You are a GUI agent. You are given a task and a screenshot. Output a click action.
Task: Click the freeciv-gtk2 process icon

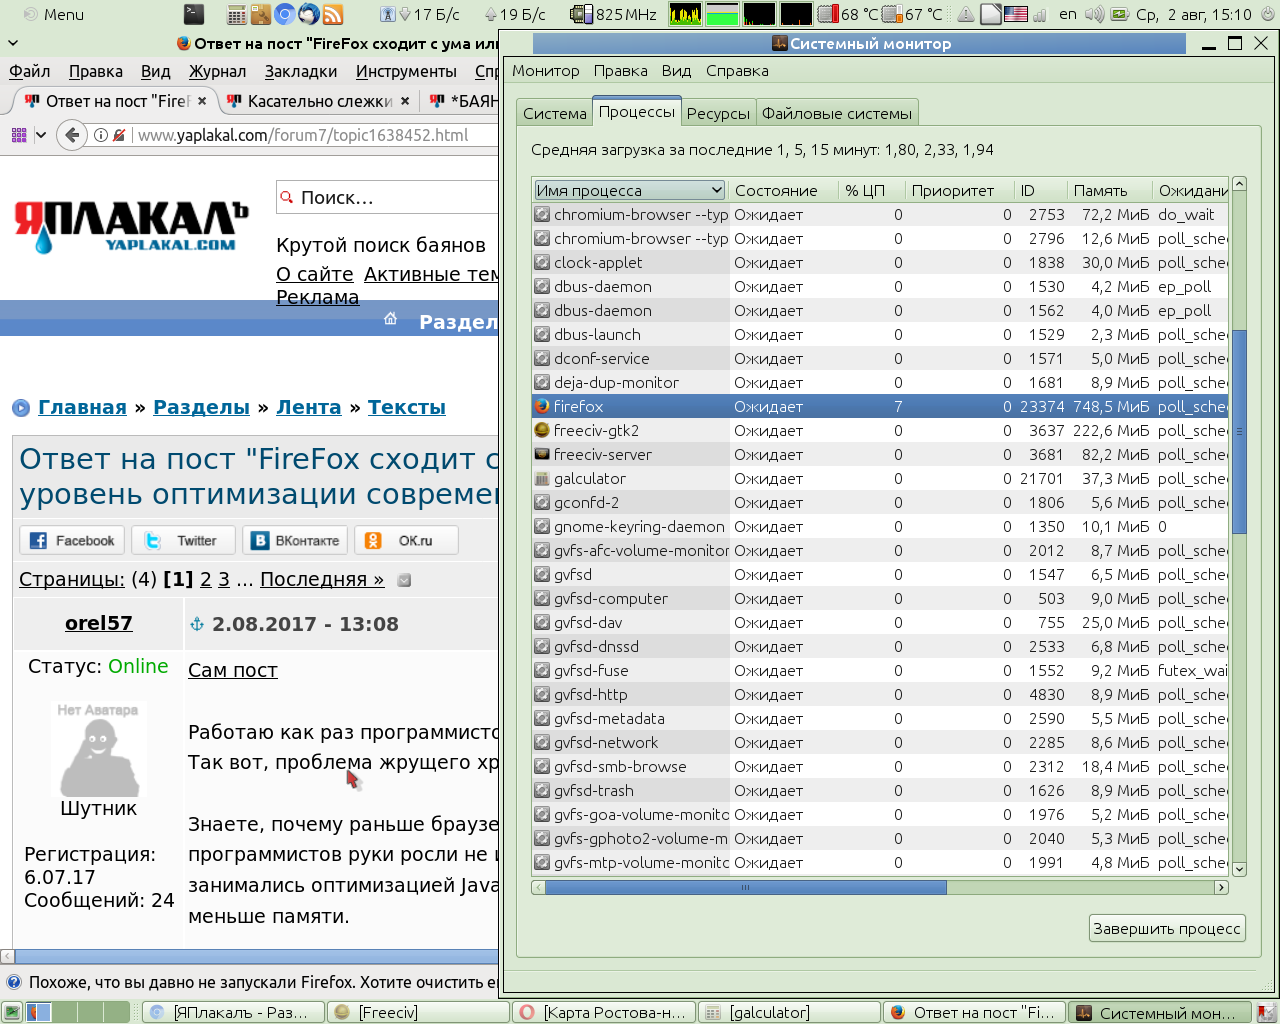542,430
